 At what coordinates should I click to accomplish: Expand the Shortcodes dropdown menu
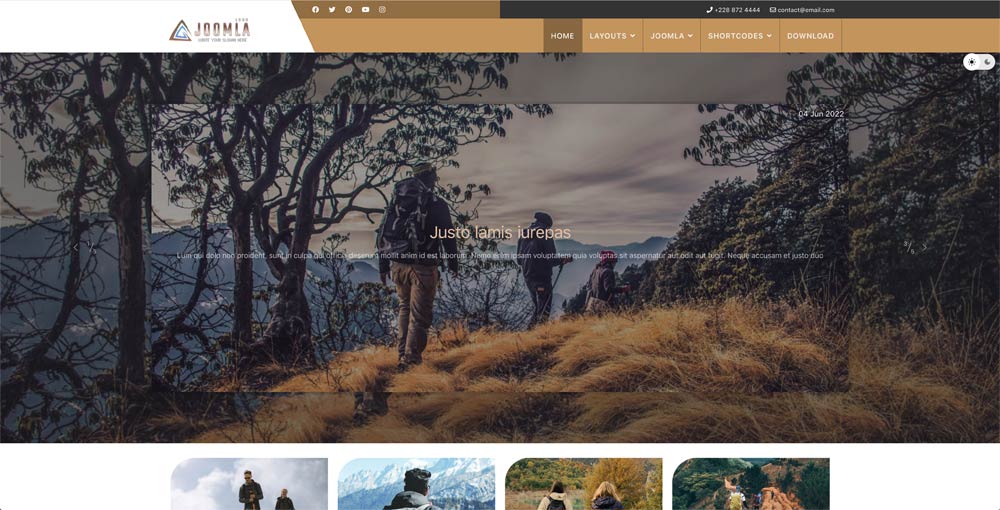(740, 36)
